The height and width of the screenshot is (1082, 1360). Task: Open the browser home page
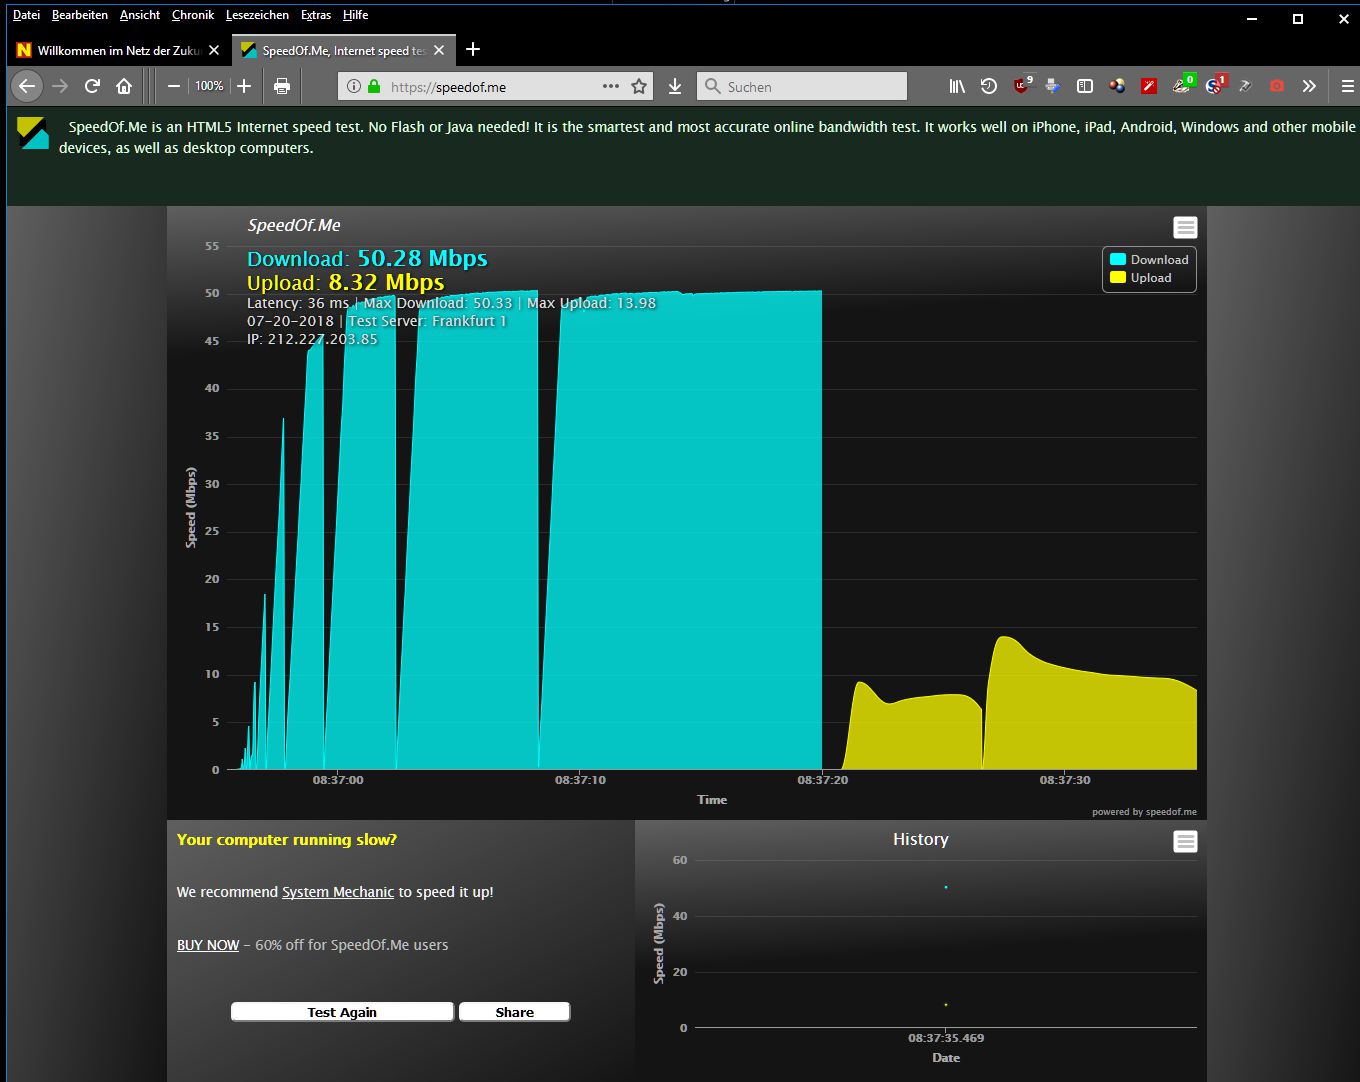pyautogui.click(x=124, y=86)
